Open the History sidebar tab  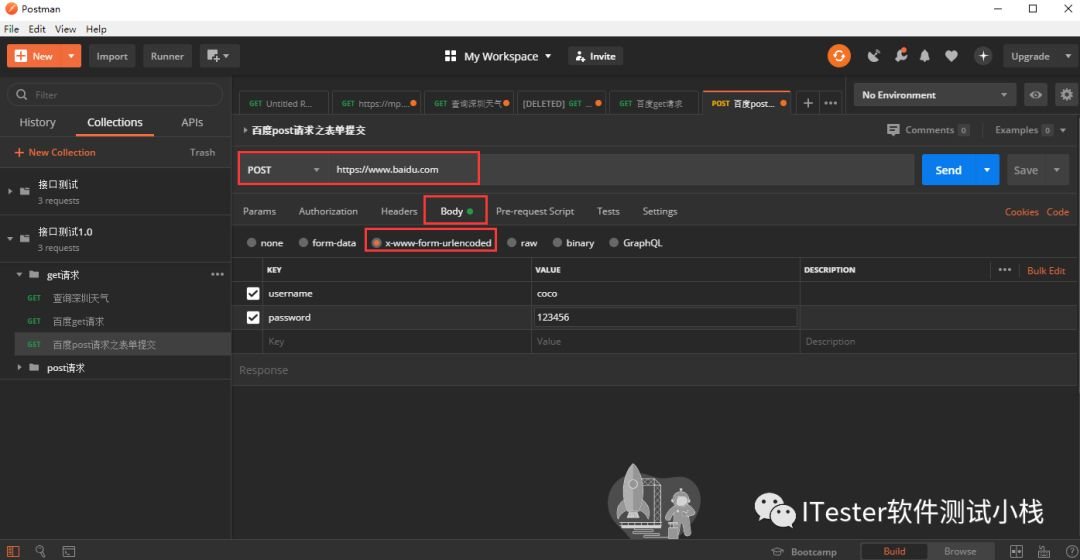click(37, 122)
